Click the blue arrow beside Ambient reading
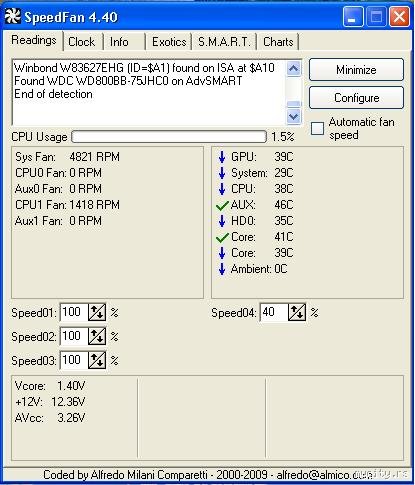Image resolution: width=415 pixels, height=485 pixels. coord(222,269)
